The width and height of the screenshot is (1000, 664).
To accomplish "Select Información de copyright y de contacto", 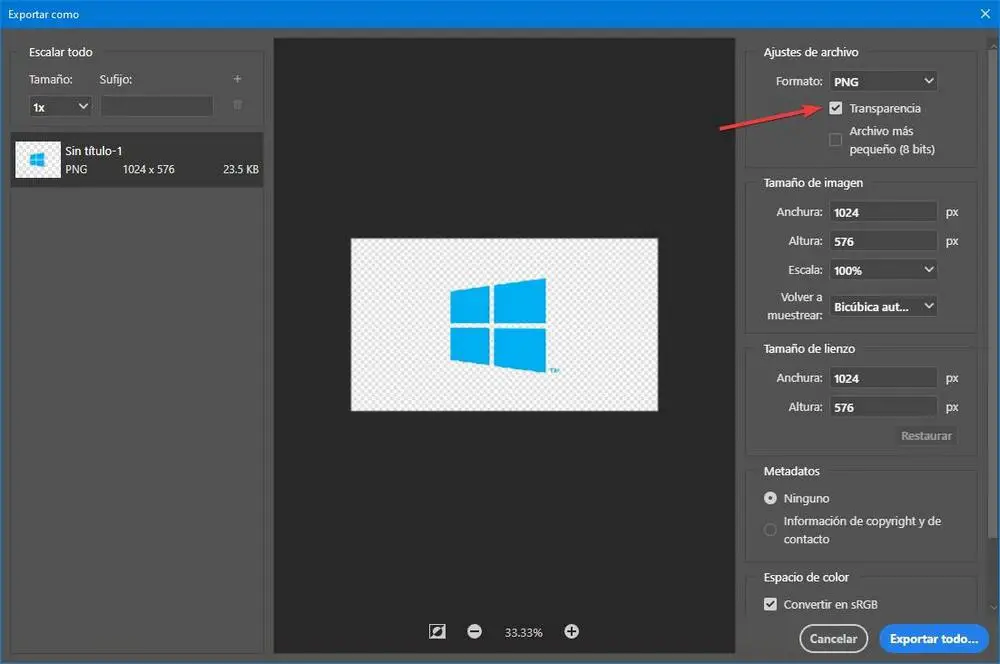I will (x=770, y=529).
